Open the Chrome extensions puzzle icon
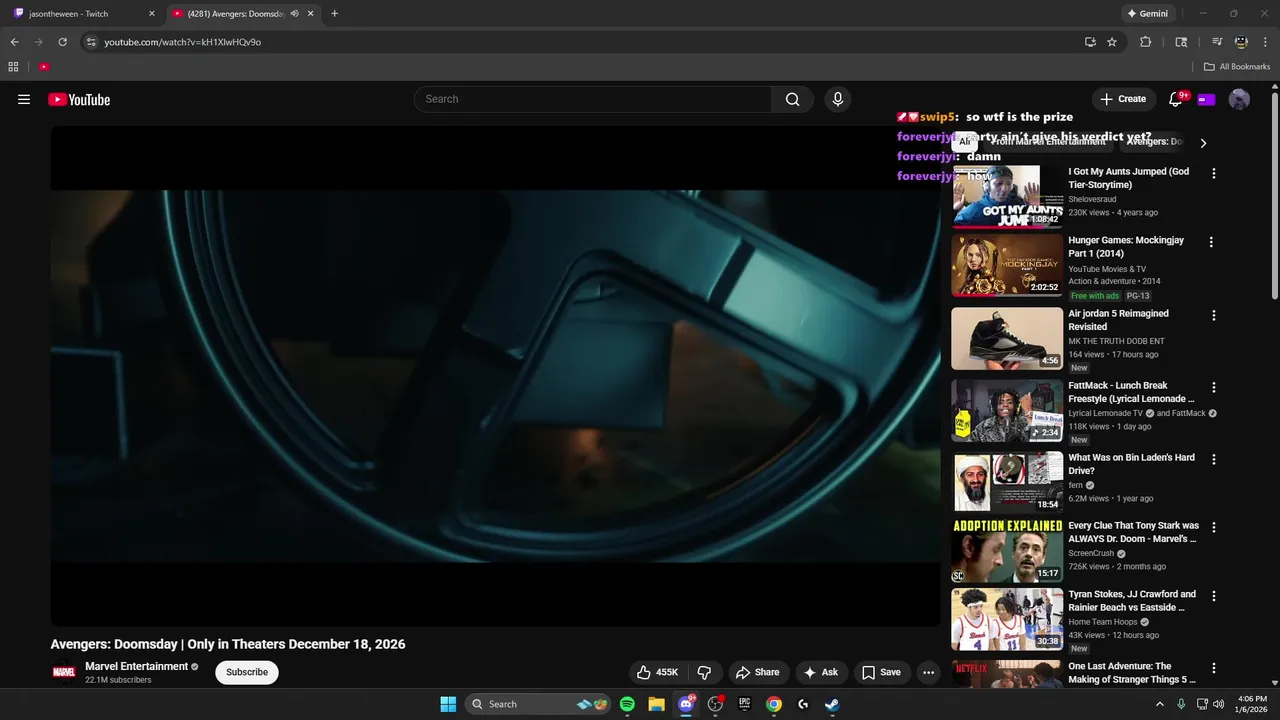The image size is (1280, 720). [1146, 42]
